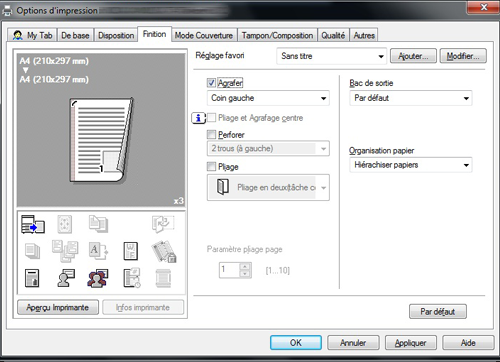The image size is (500, 362).
Task: Click the Annuler button
Action: [x=353, y=343]
